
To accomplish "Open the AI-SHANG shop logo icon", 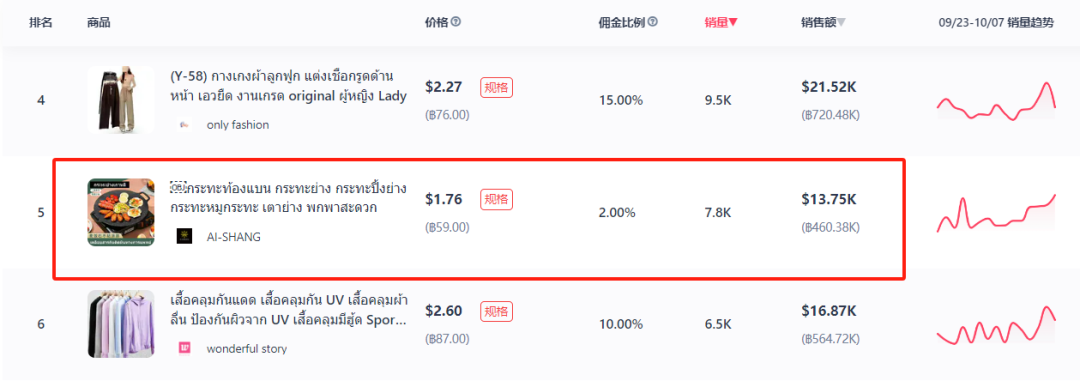I will tap(184, 236).
